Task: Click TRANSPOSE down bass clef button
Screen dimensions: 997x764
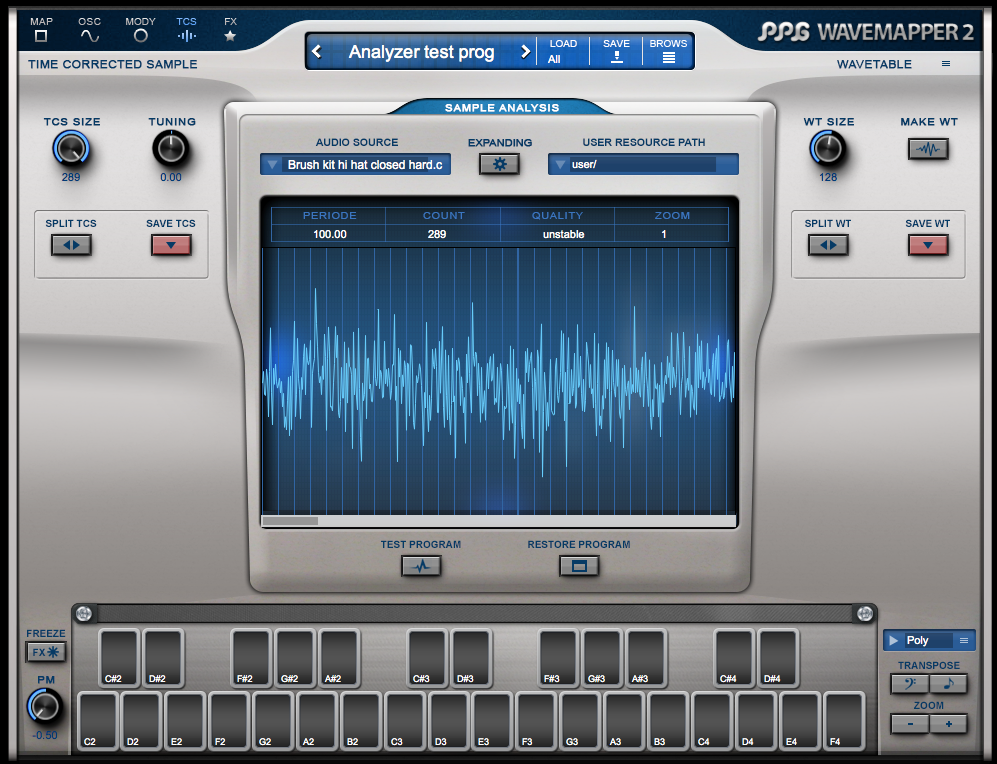Action: (910, 684)
